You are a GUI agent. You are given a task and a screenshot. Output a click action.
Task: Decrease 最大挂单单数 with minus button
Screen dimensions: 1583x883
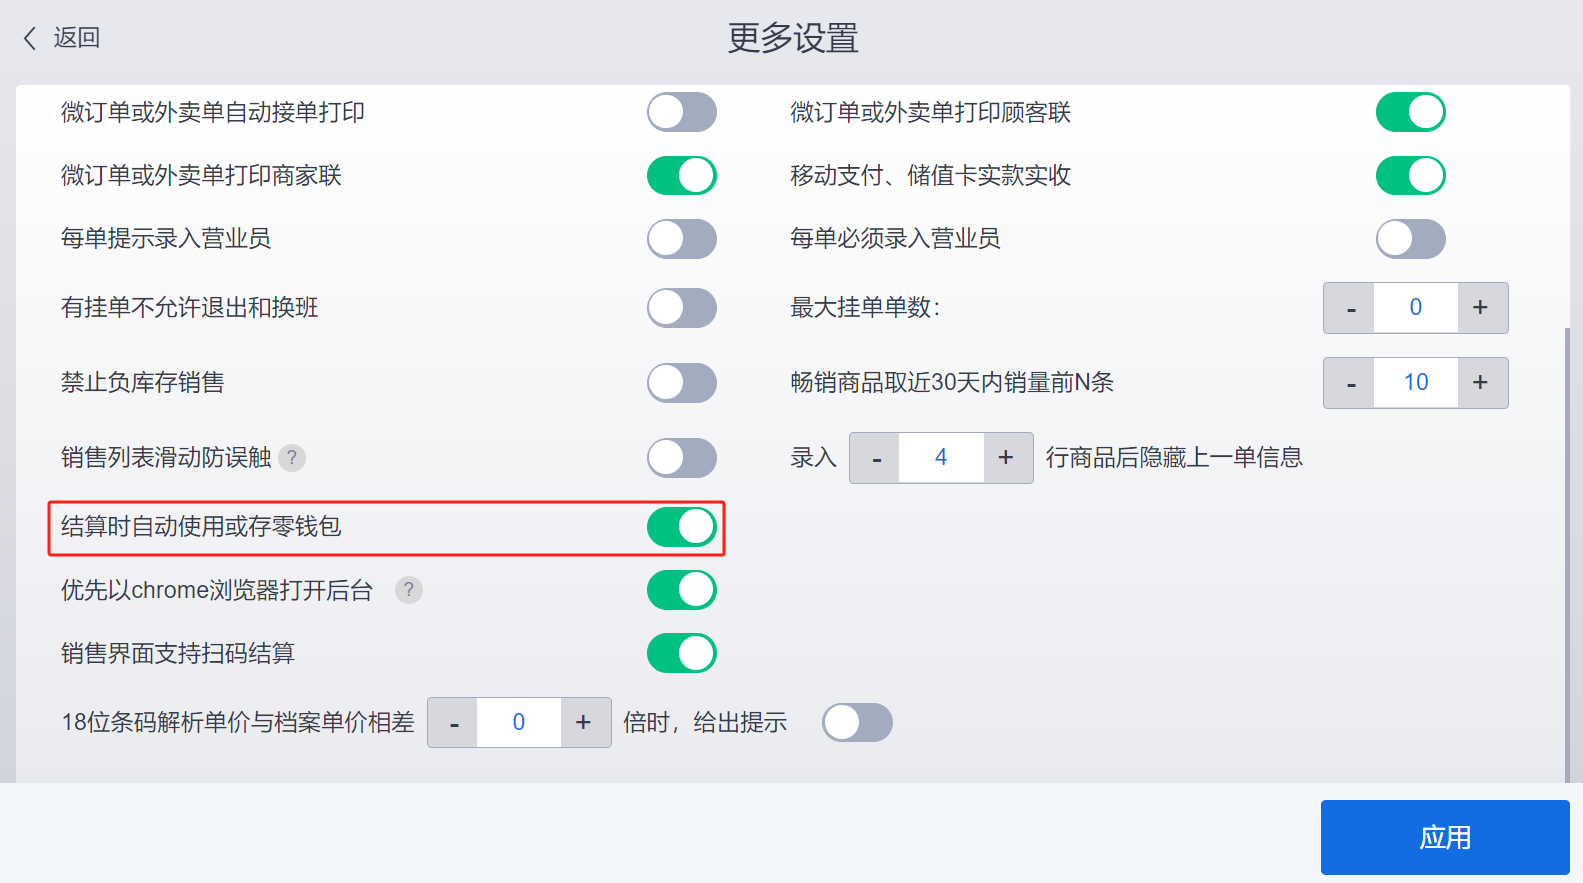(x=1350, y=308)
